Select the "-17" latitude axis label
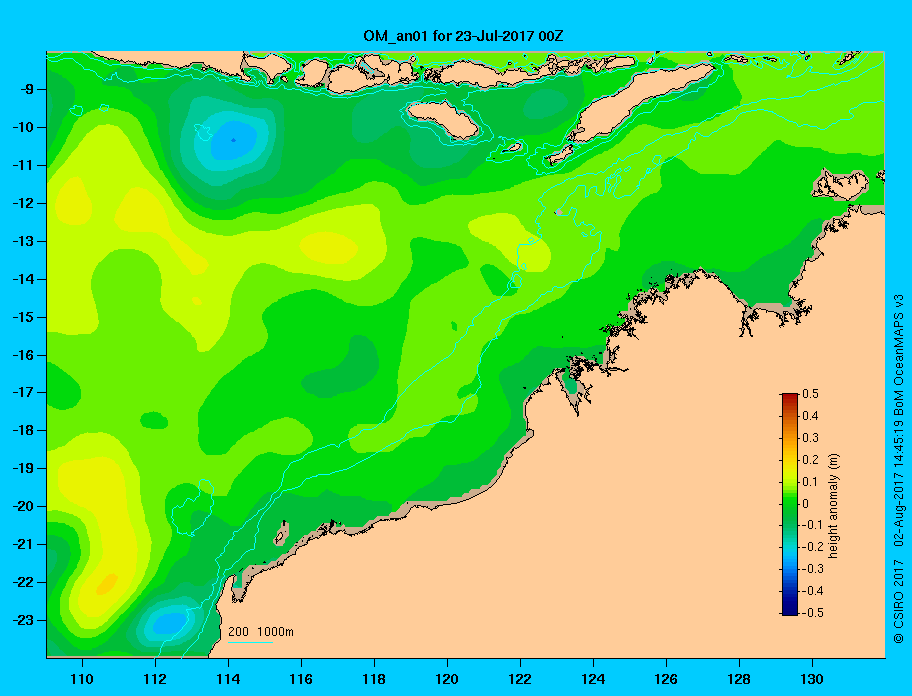This screenshot has width=912, height=696. click(24, 393)
